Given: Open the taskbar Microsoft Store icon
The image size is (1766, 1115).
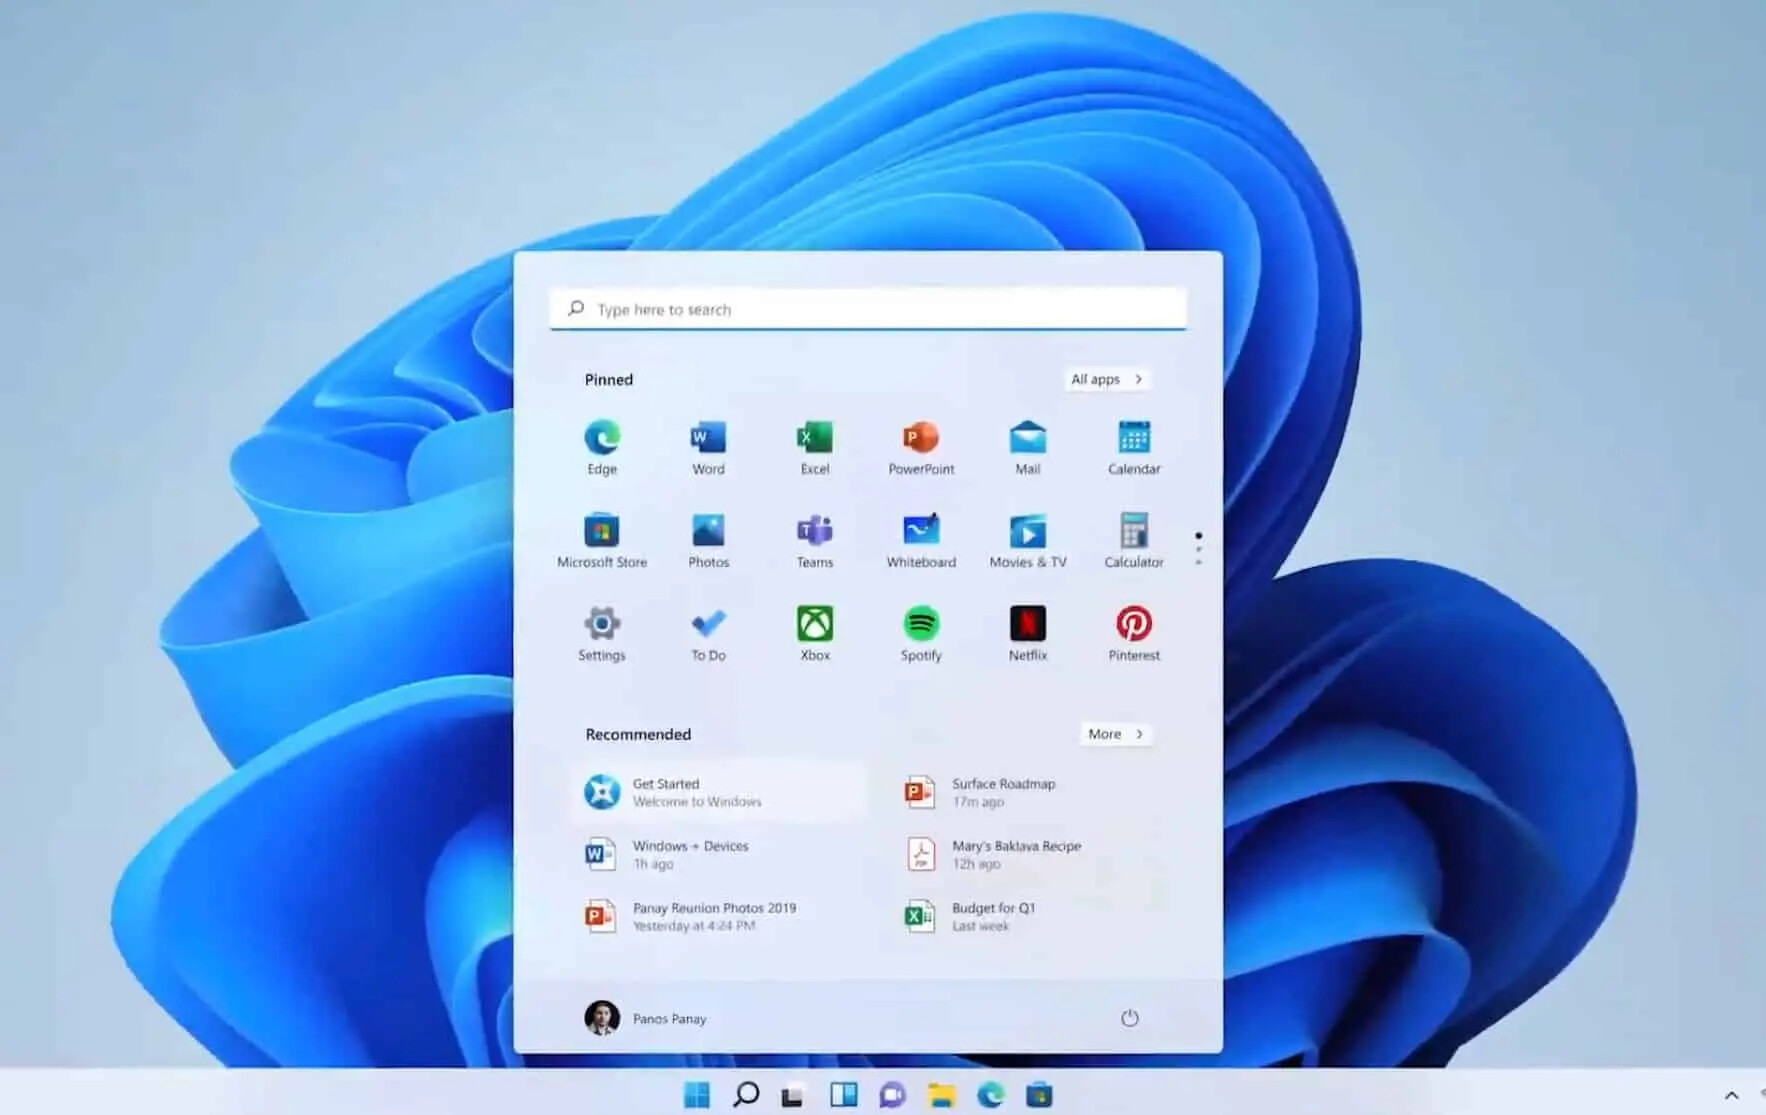Looking at the screenshot, I should [x=1039, y=1095].
